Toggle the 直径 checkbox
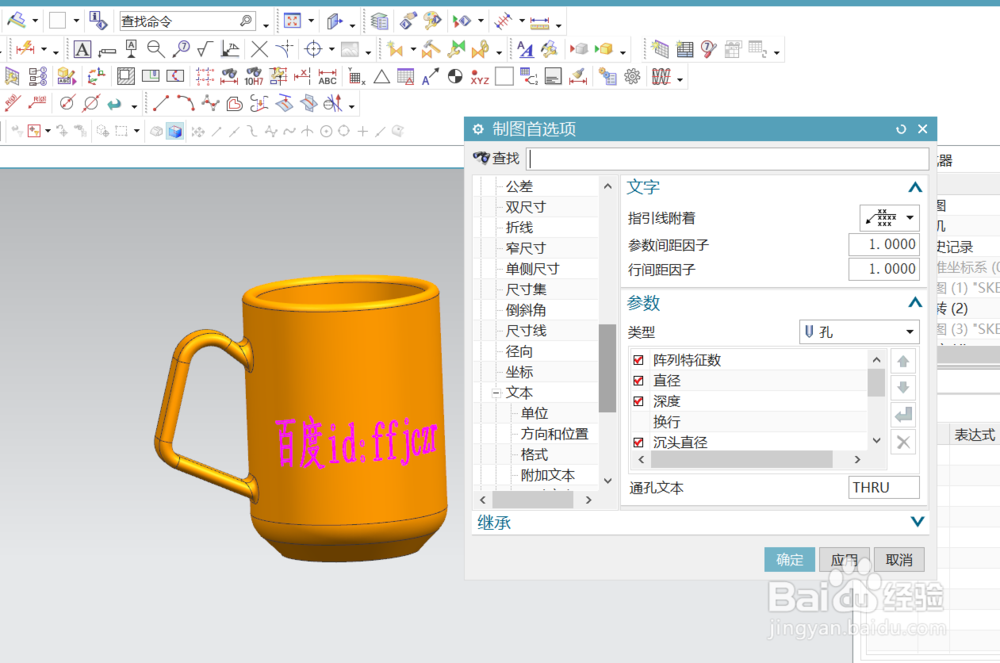1000x663 pixels. click(x=638, y=381)
